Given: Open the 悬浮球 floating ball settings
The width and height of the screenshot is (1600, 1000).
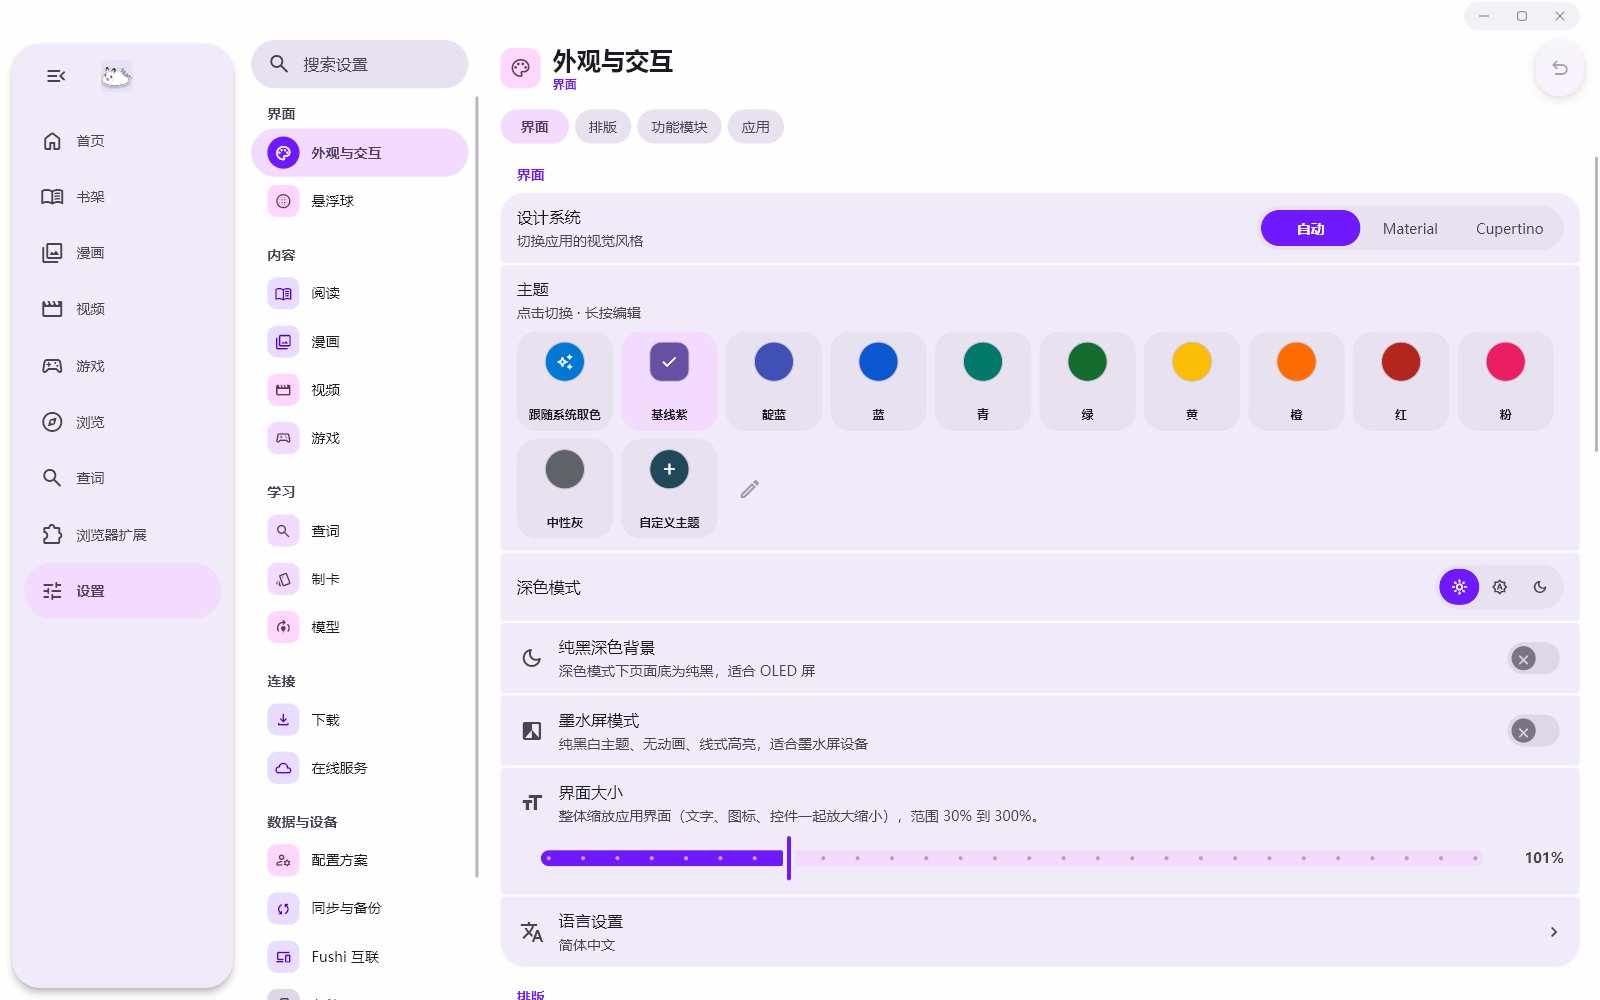Looking at the screenshot, I should click(360, 201).
